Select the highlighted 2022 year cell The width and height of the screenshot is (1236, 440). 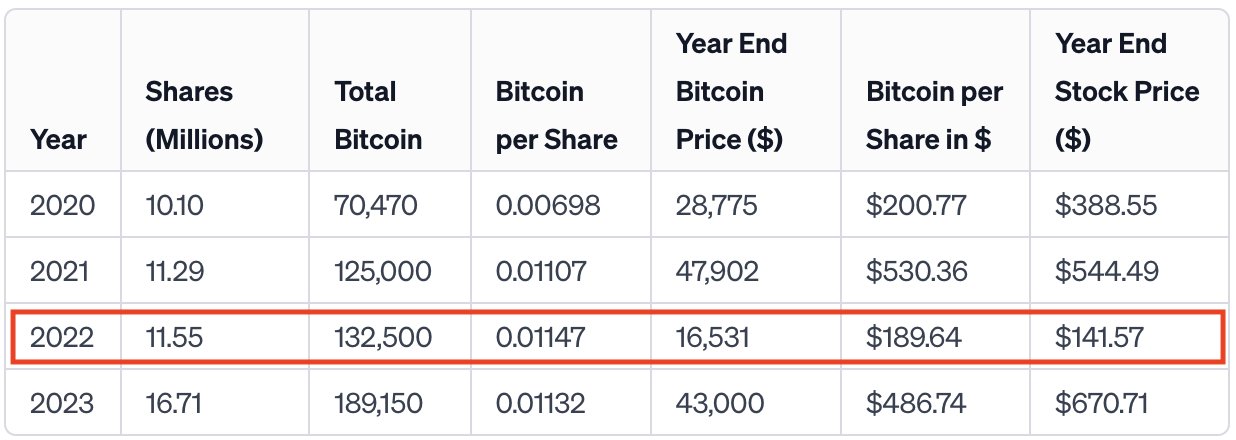[x=62, y=337]
